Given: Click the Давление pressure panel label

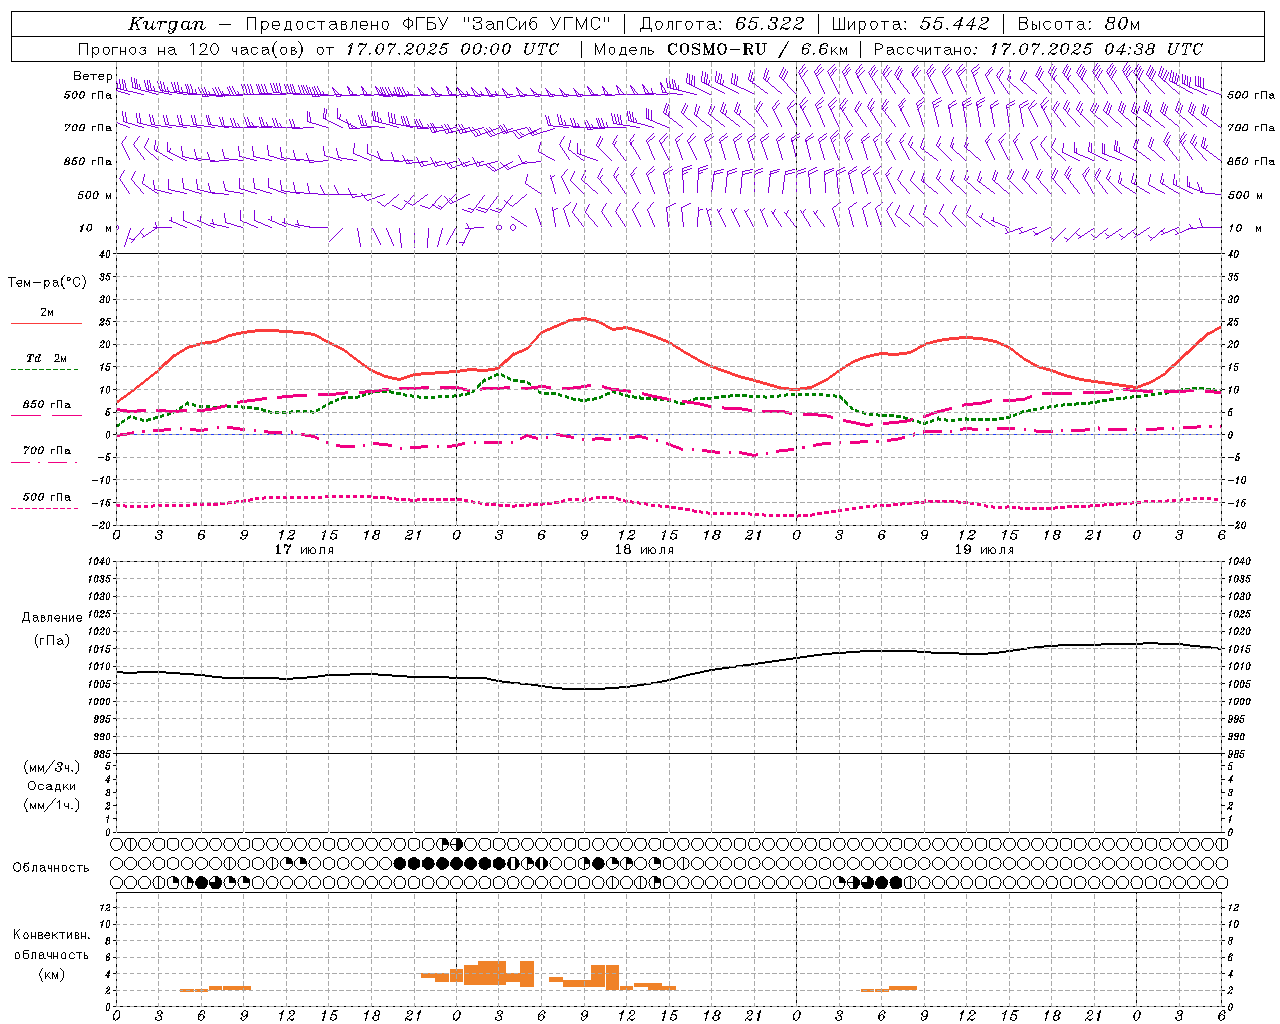Looking at the screenshot, I should (51, 618).
